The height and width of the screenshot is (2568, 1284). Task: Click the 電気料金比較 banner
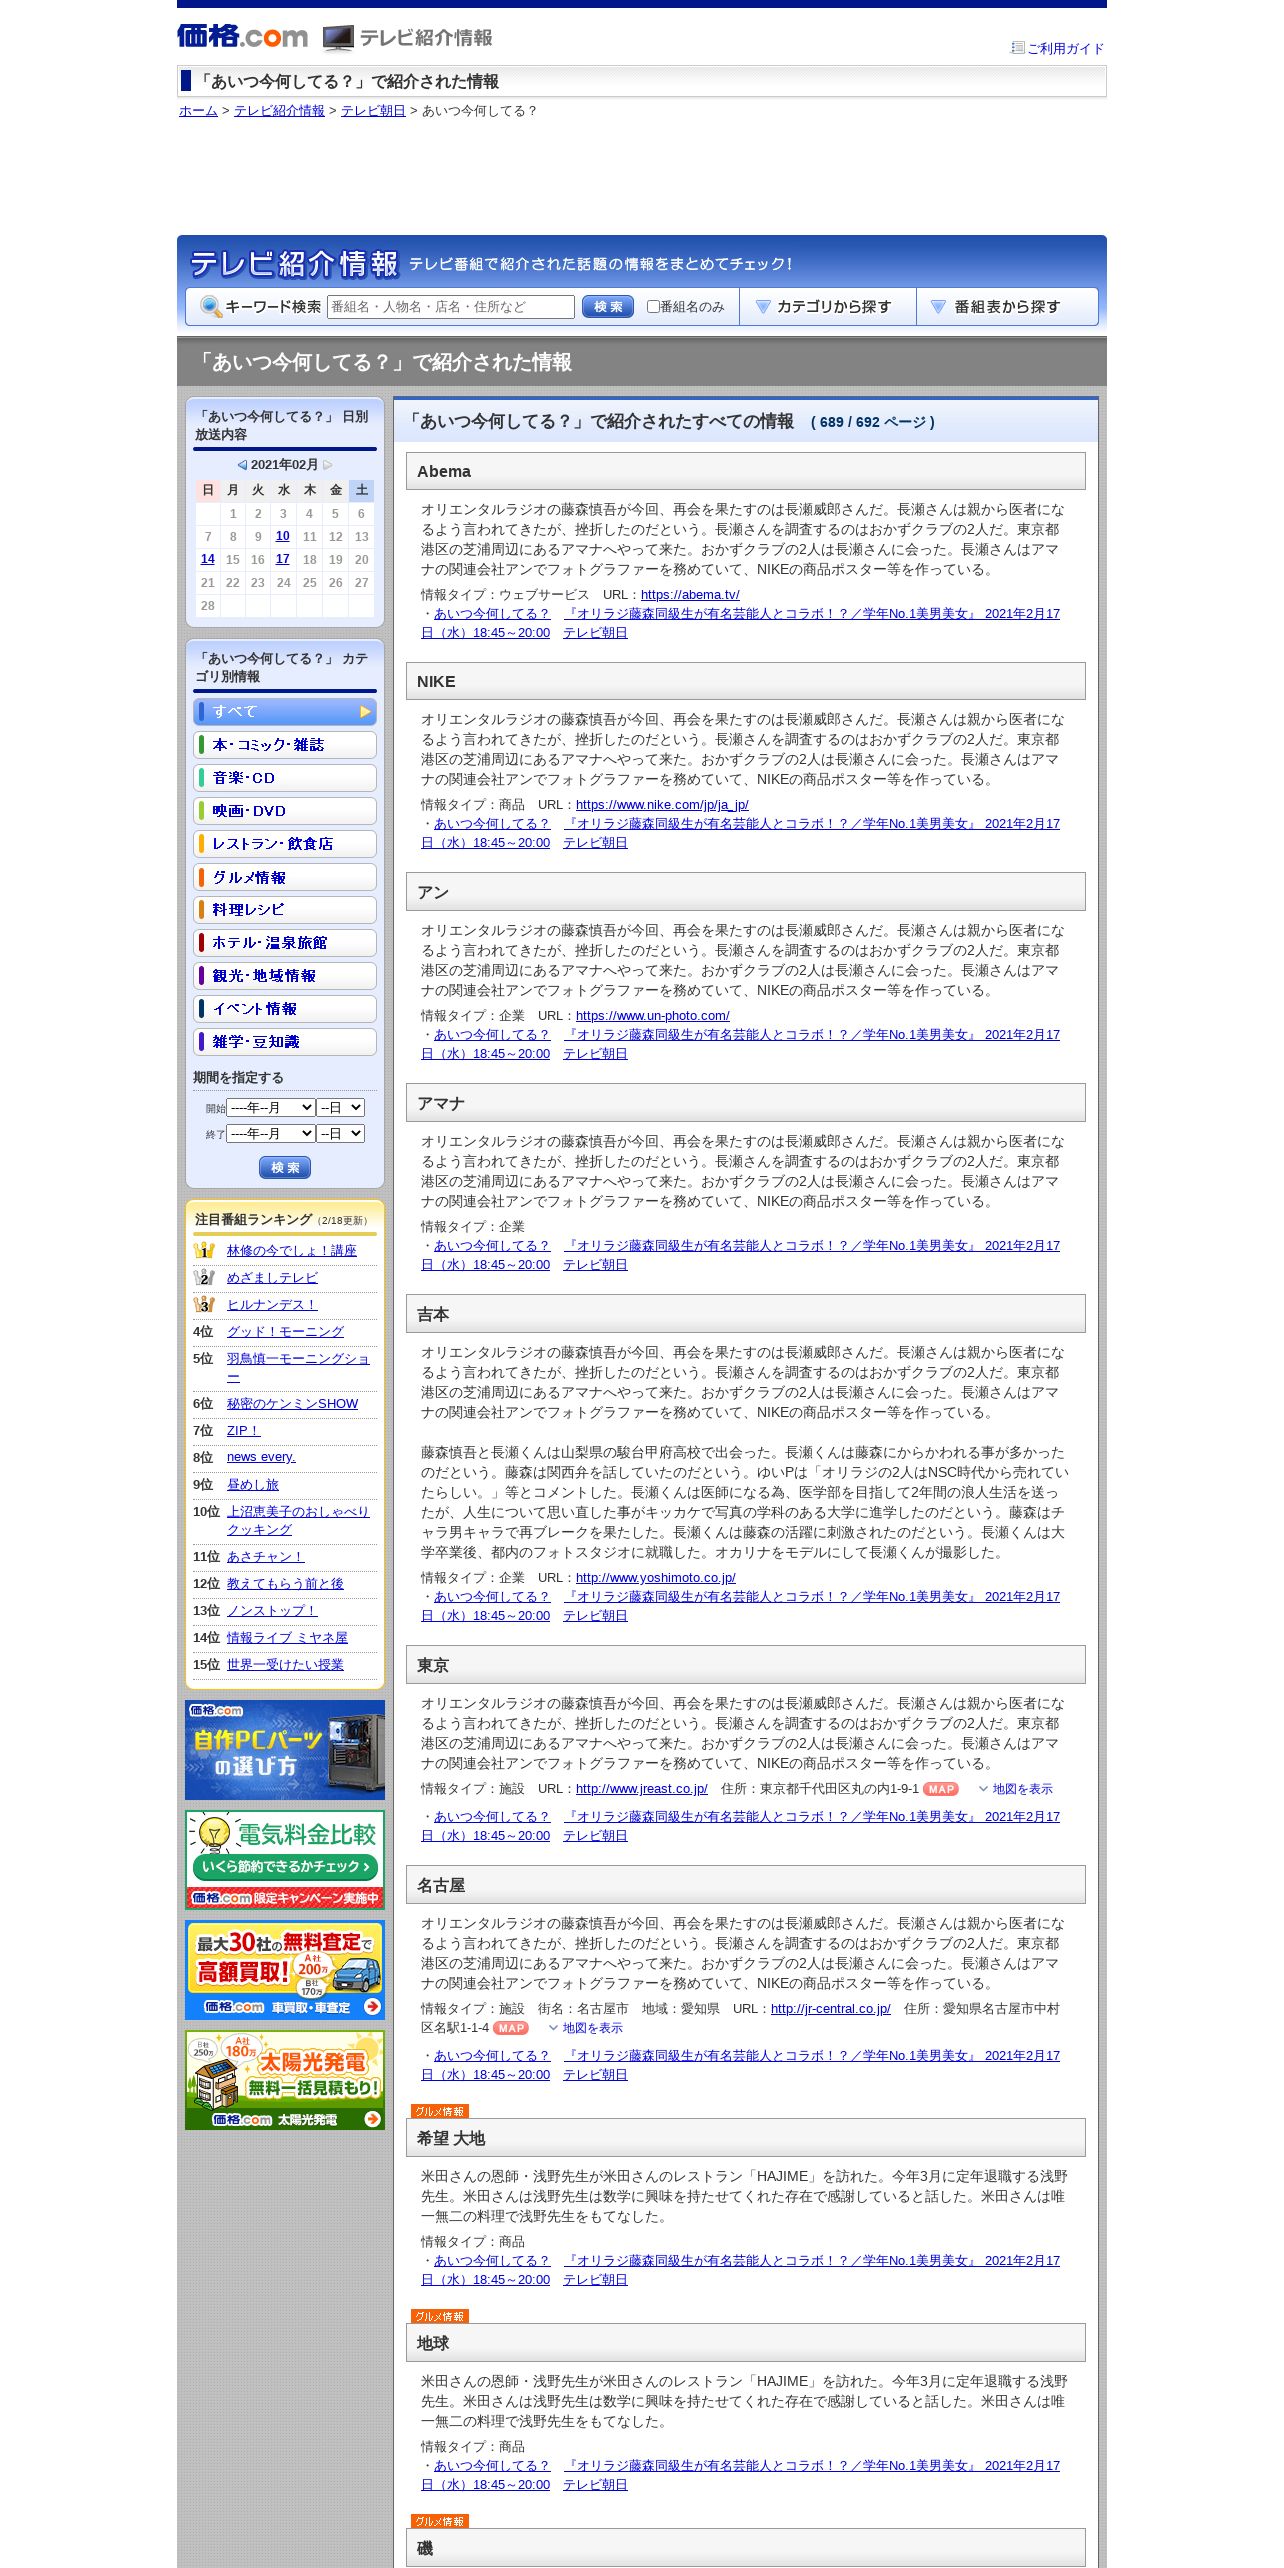tap(285, 1860)
